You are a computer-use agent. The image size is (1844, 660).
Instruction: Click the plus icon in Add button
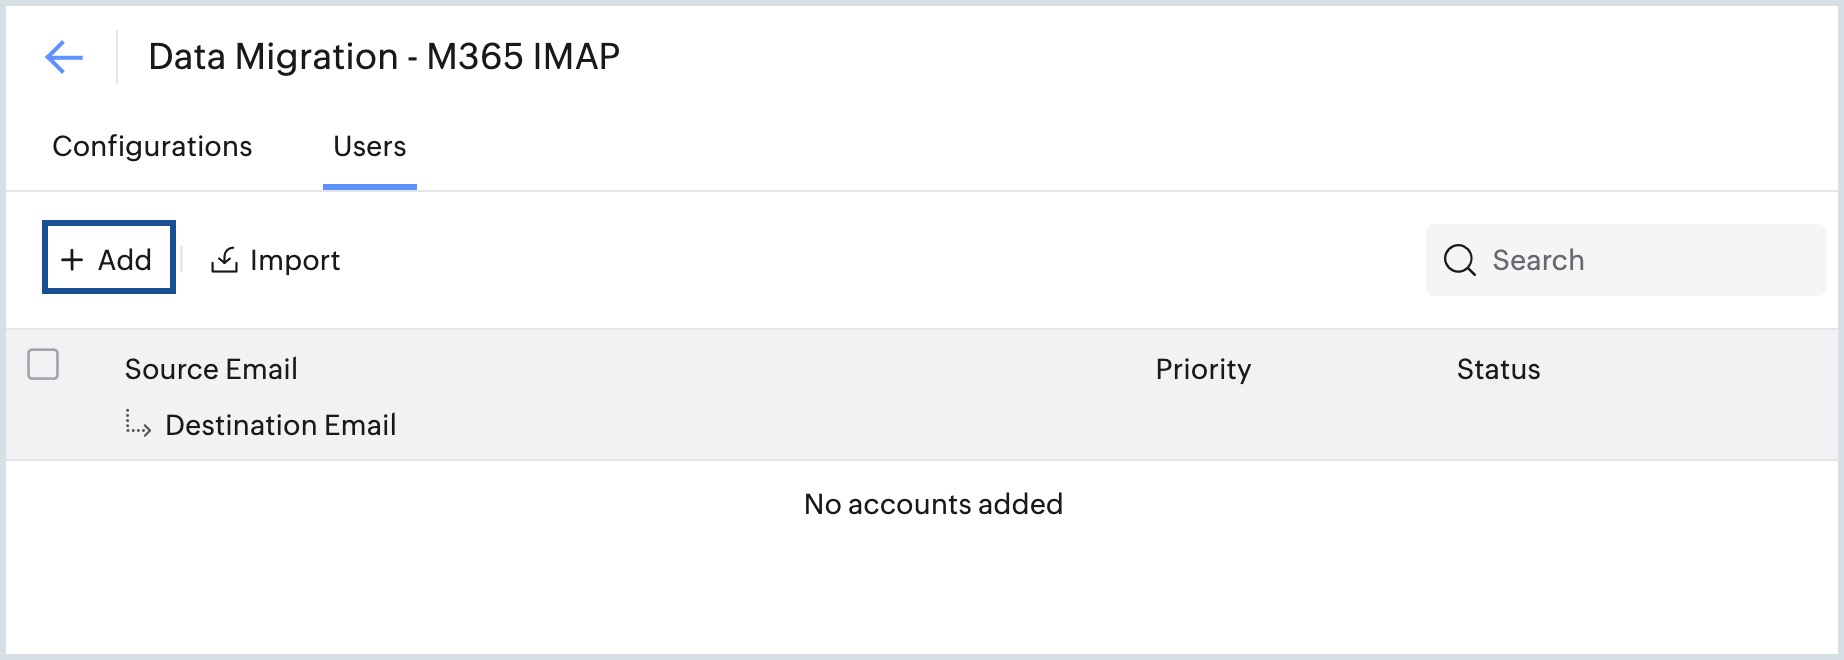coord(72,260)
